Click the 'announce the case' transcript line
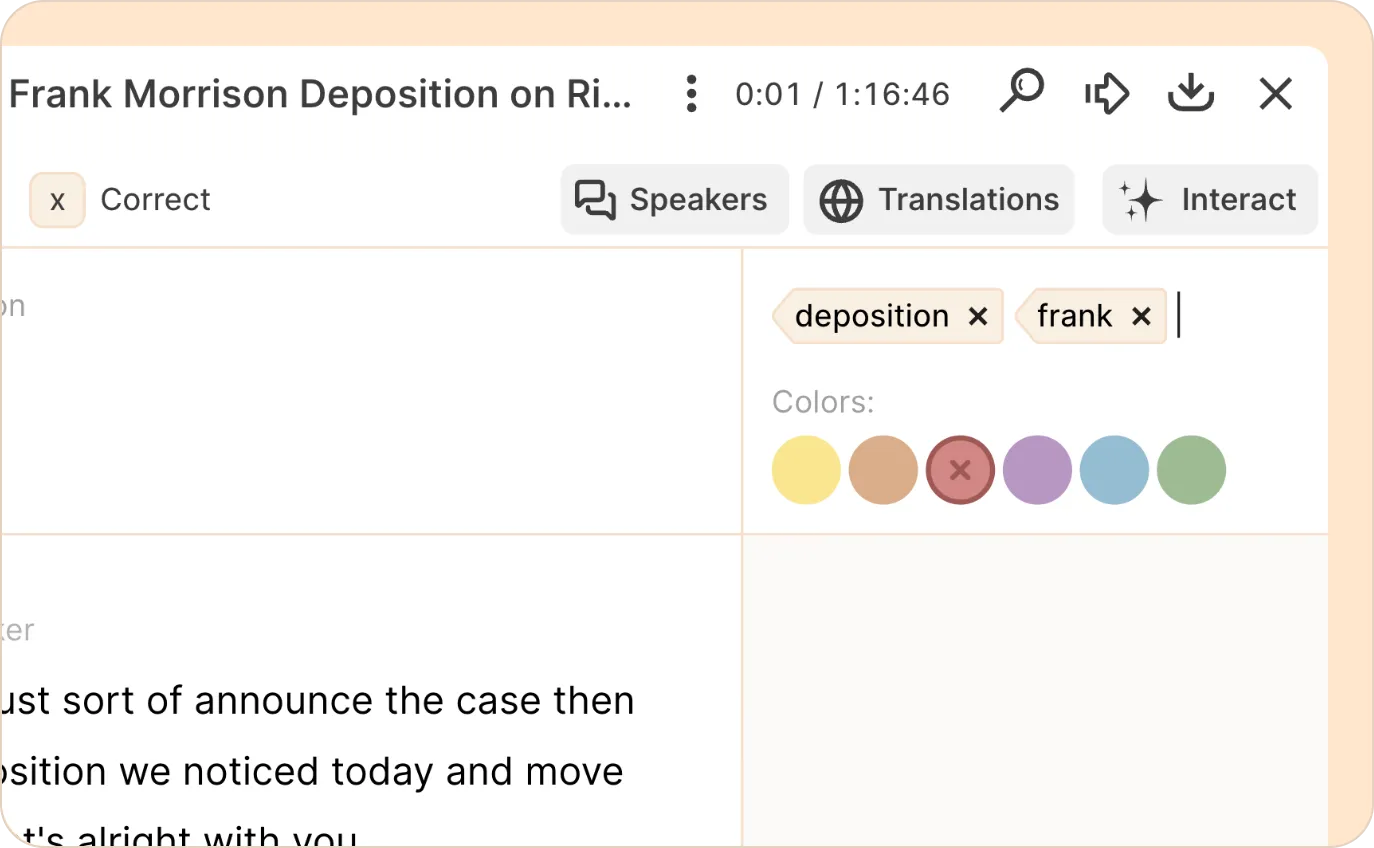This screenshot has width=1374, height=848. pos(320,701)
